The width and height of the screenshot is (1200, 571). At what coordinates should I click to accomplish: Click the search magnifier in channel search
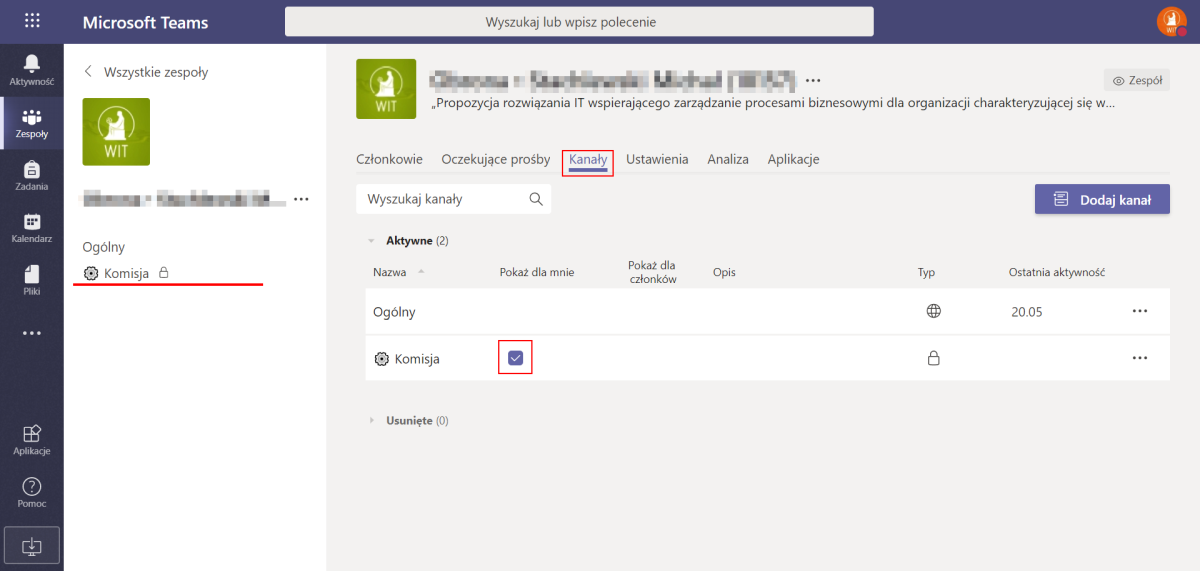(x=536, y=199)
